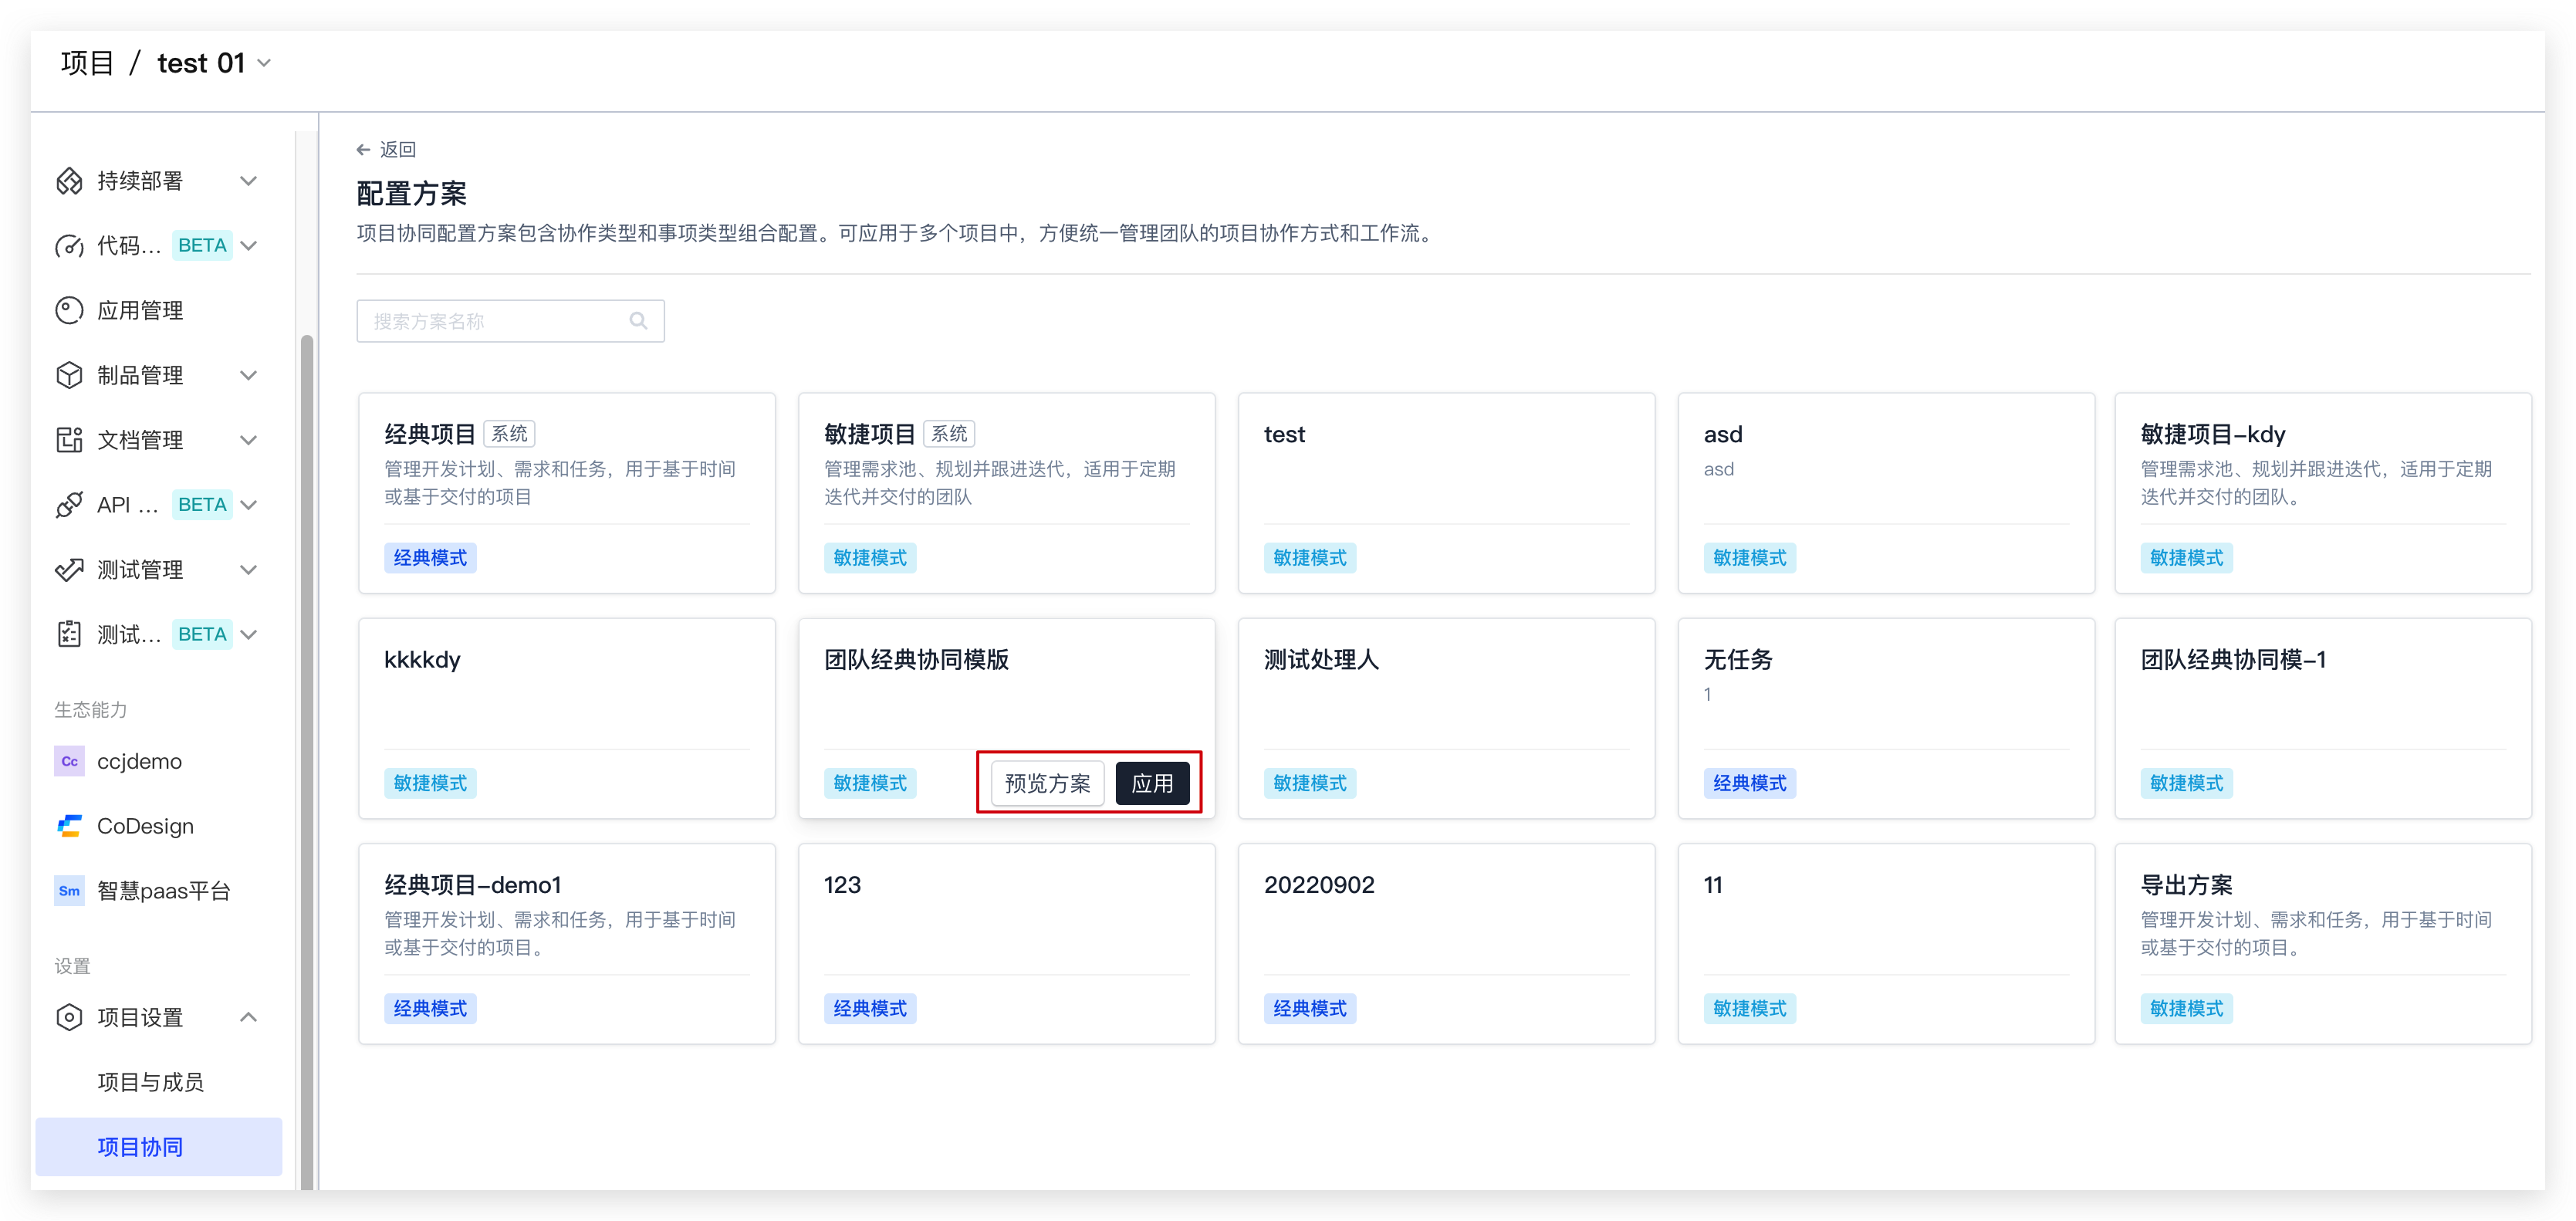The height and width of the screenshot is (1221, 2576).
Task: Expand the 持续部署 menu chevron
Action: click(249, 181)
